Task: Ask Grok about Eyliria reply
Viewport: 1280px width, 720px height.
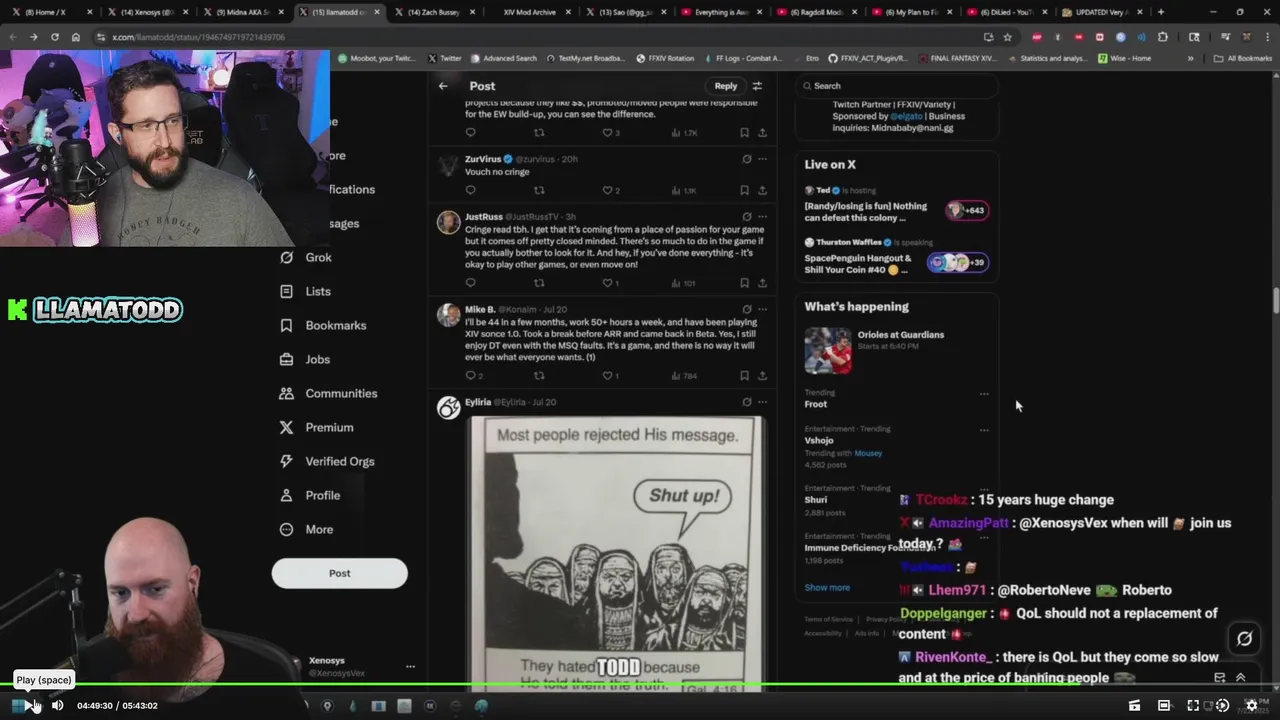Action: click(746, 402)
